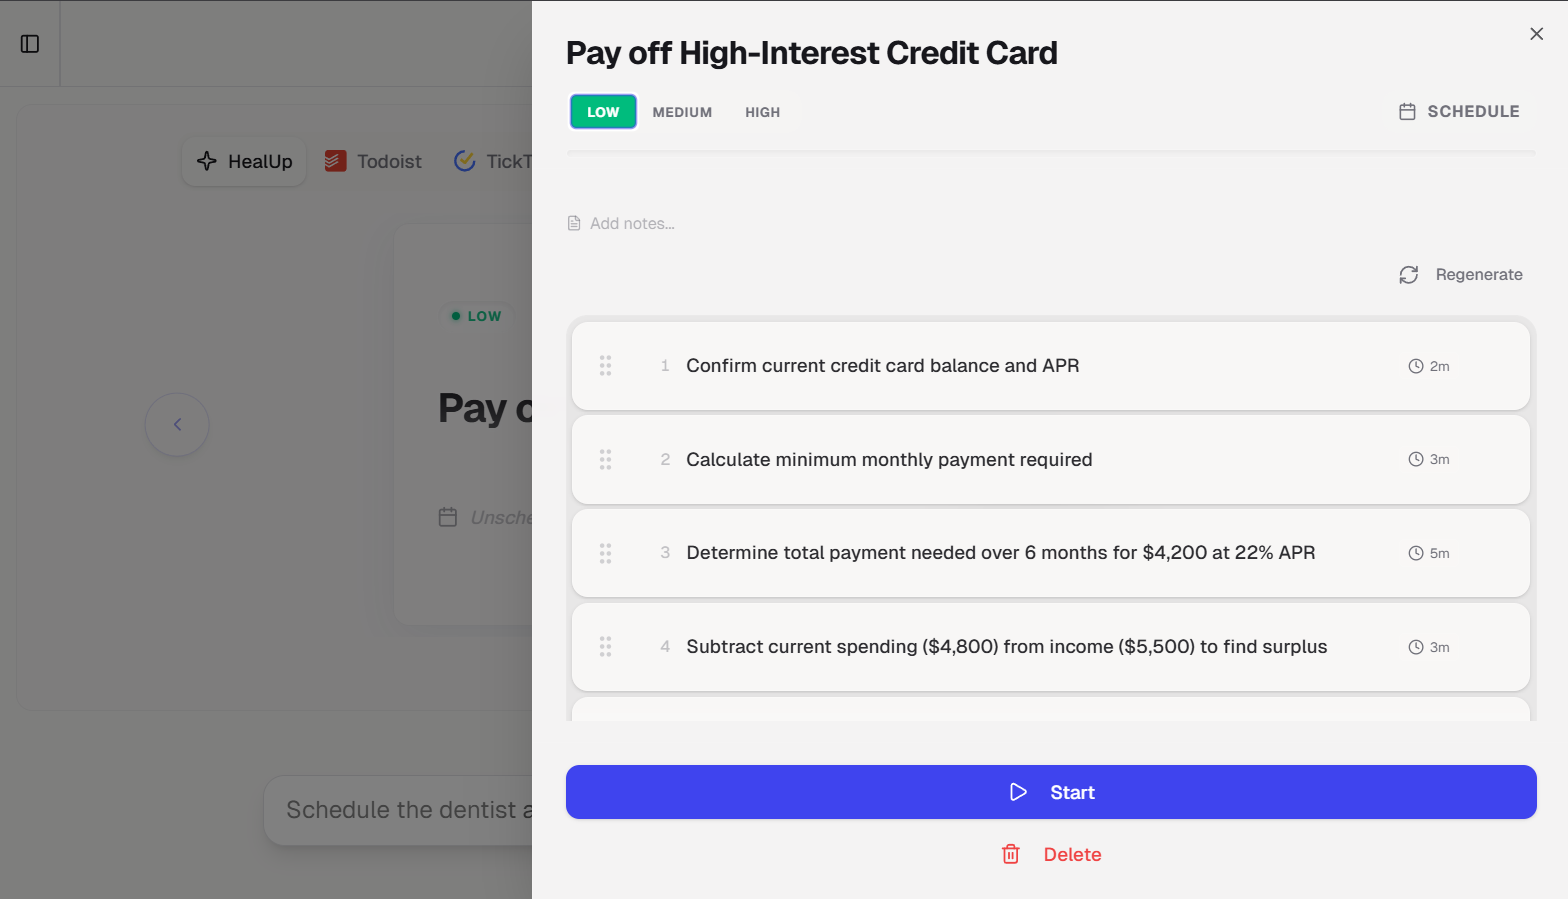Click the refresh icon next to Regenerate
The width and height of the screenshot is (1568, 899).
(x=1409, y=274)
